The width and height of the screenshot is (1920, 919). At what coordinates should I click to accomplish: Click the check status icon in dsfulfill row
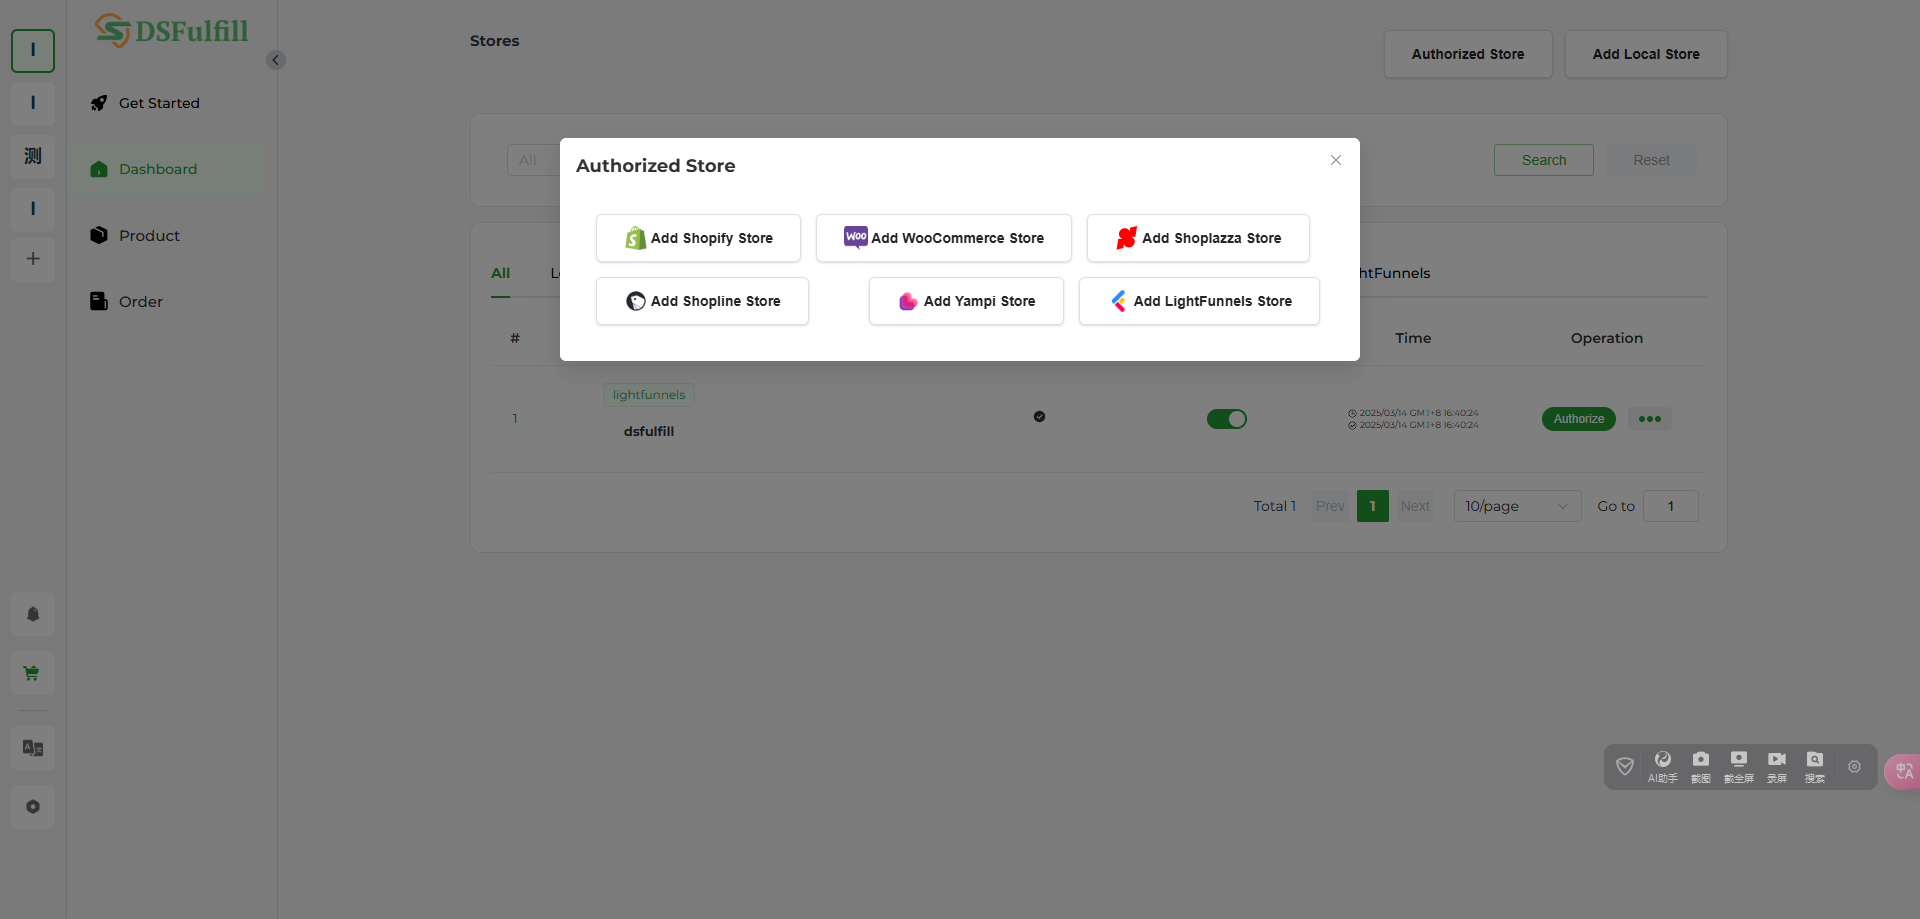click(1039, 417)
